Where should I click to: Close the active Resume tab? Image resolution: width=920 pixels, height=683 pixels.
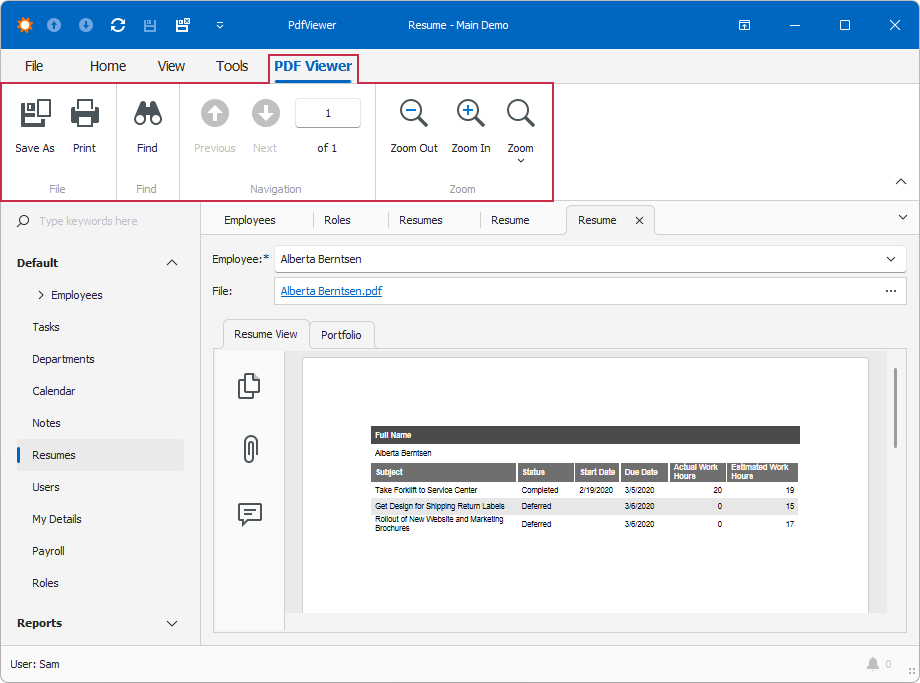639,220
